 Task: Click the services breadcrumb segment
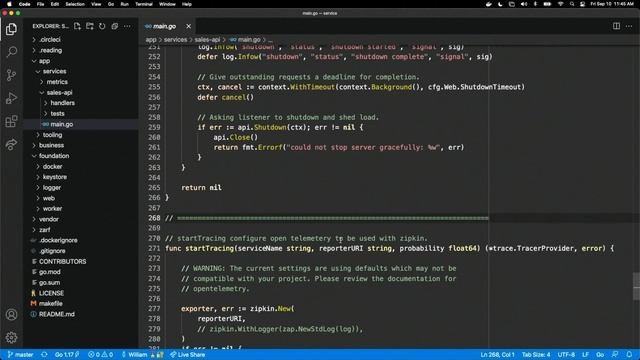176,40
